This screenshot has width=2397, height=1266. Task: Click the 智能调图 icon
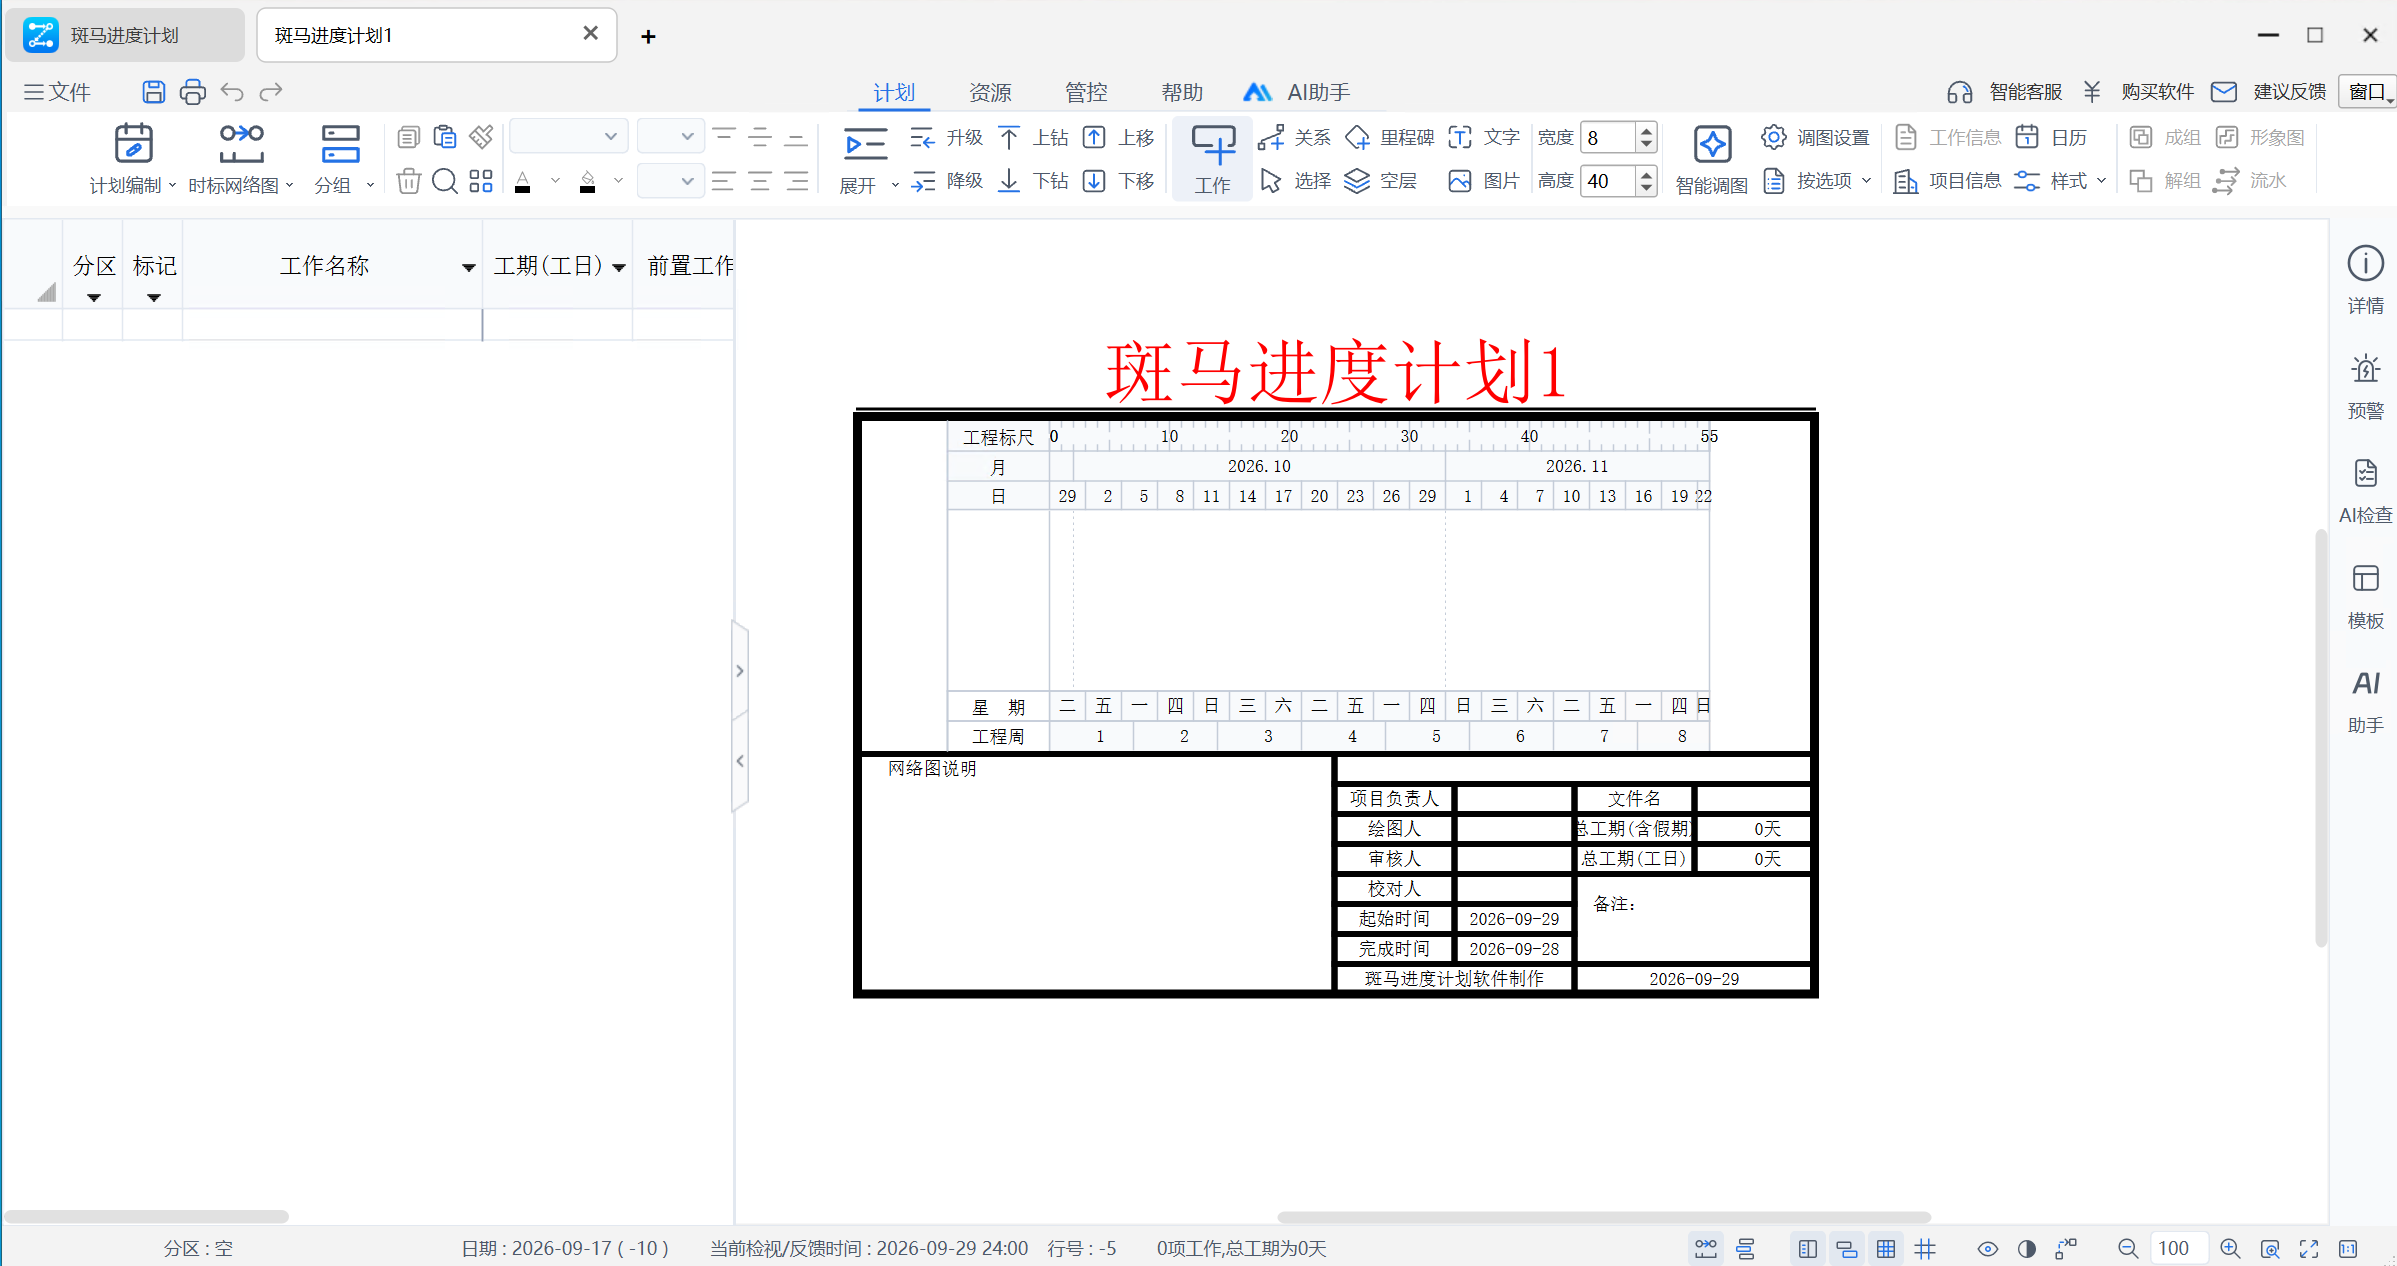pos(1712,144)
